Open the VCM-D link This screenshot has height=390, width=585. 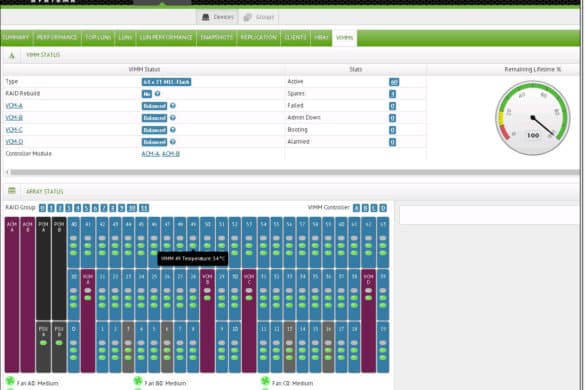coord(14,142)
